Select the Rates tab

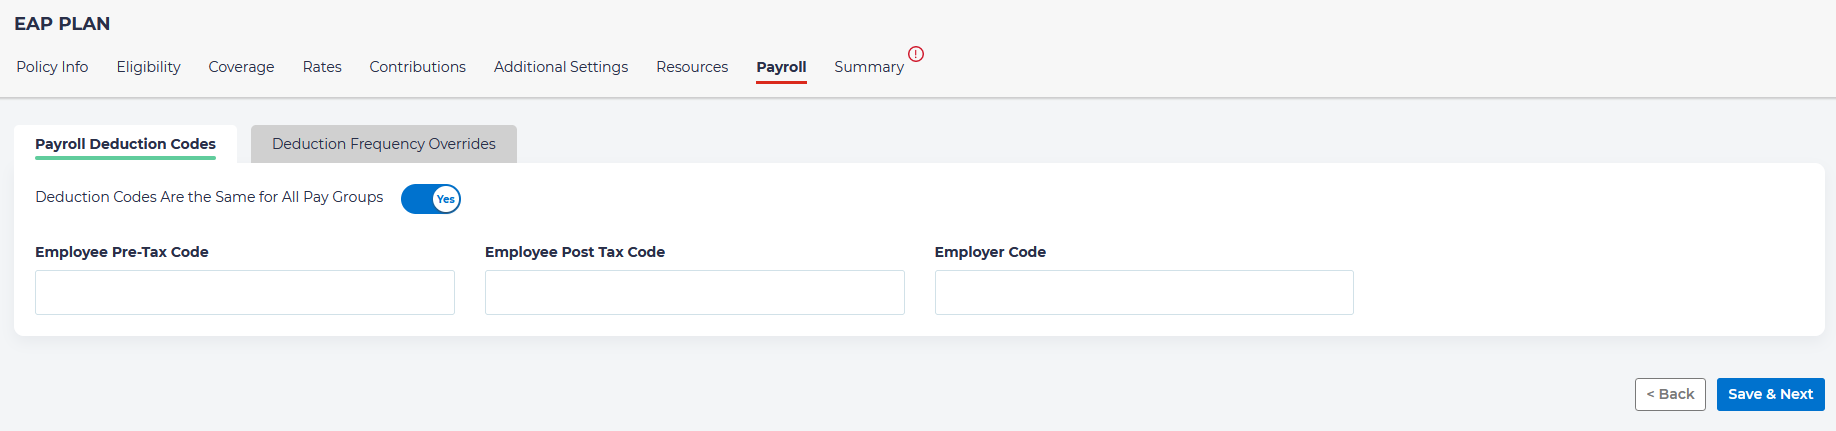322,67
